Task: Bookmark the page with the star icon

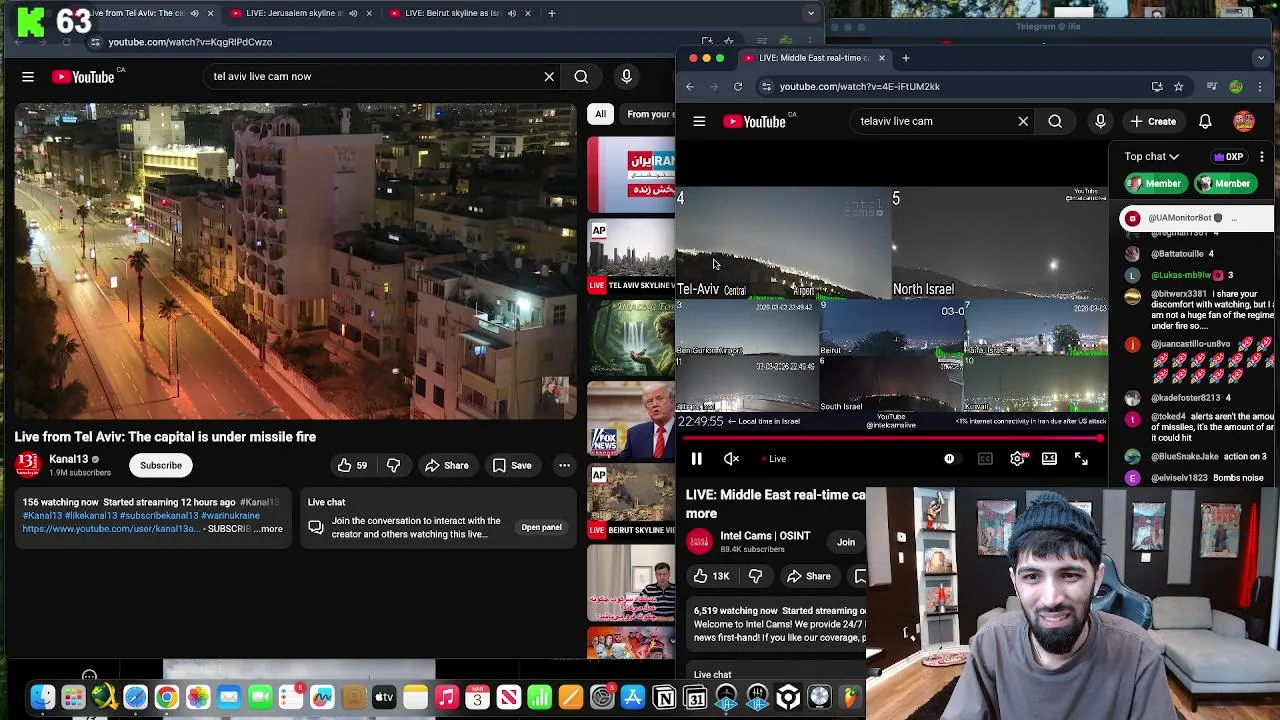Action: point(1178,86)
